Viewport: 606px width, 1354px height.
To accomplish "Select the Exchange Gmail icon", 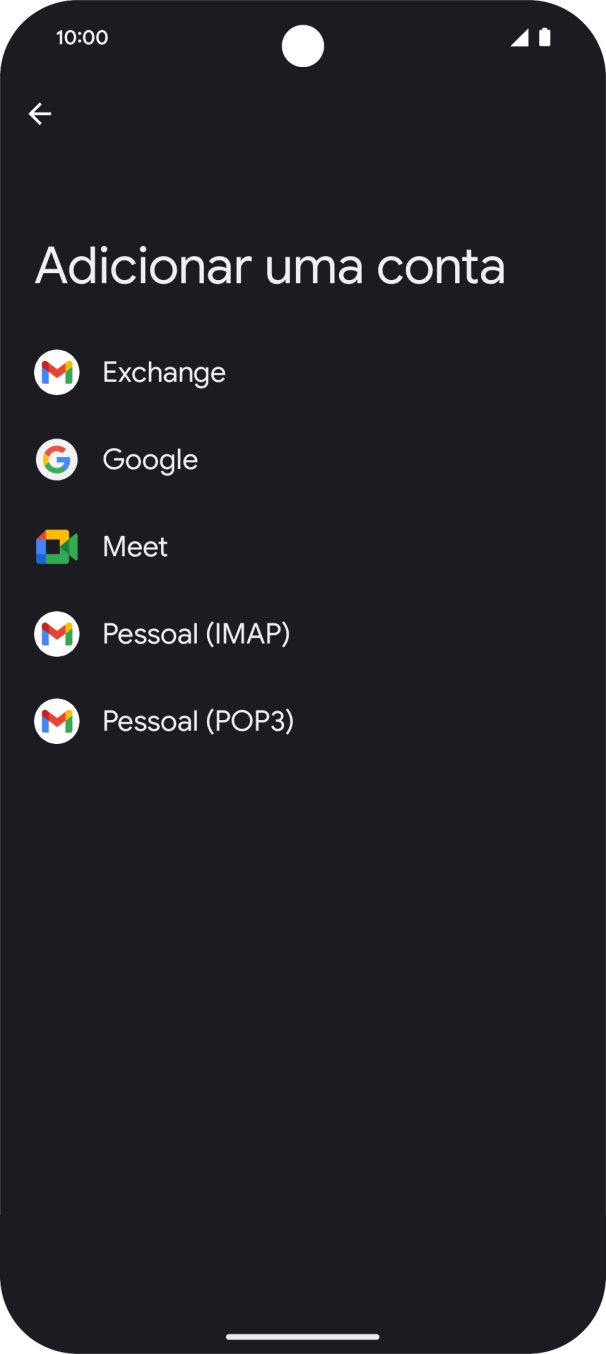I will tap(56, 371).
